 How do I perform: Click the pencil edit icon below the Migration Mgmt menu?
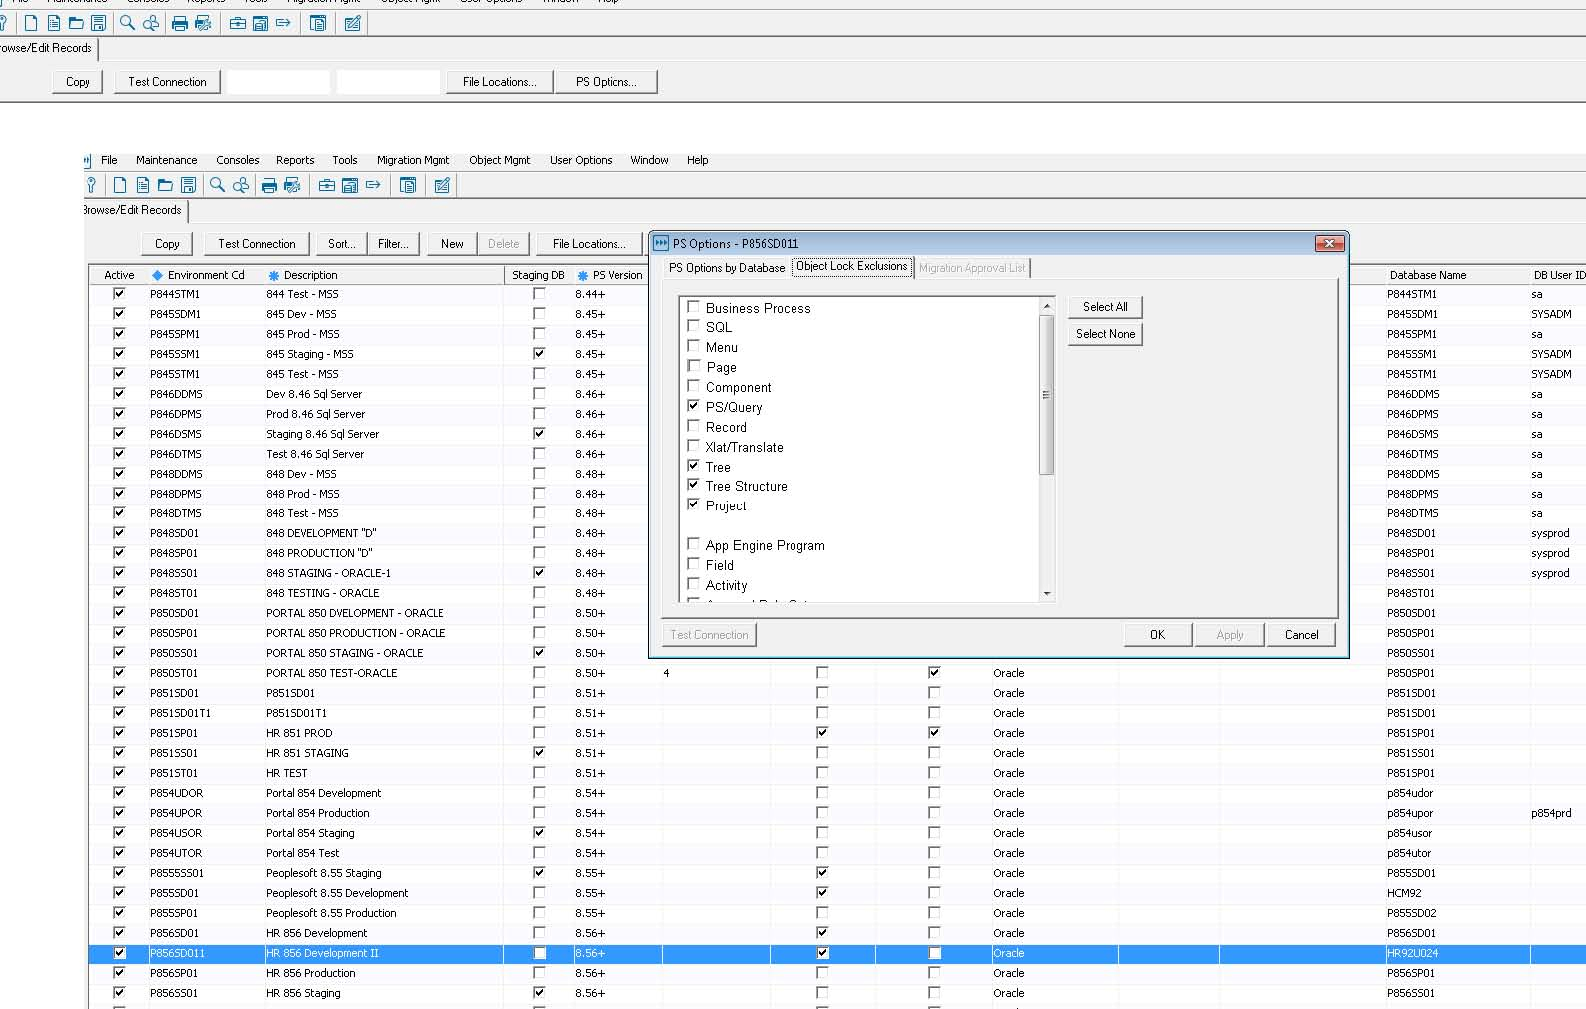point(442,185)
